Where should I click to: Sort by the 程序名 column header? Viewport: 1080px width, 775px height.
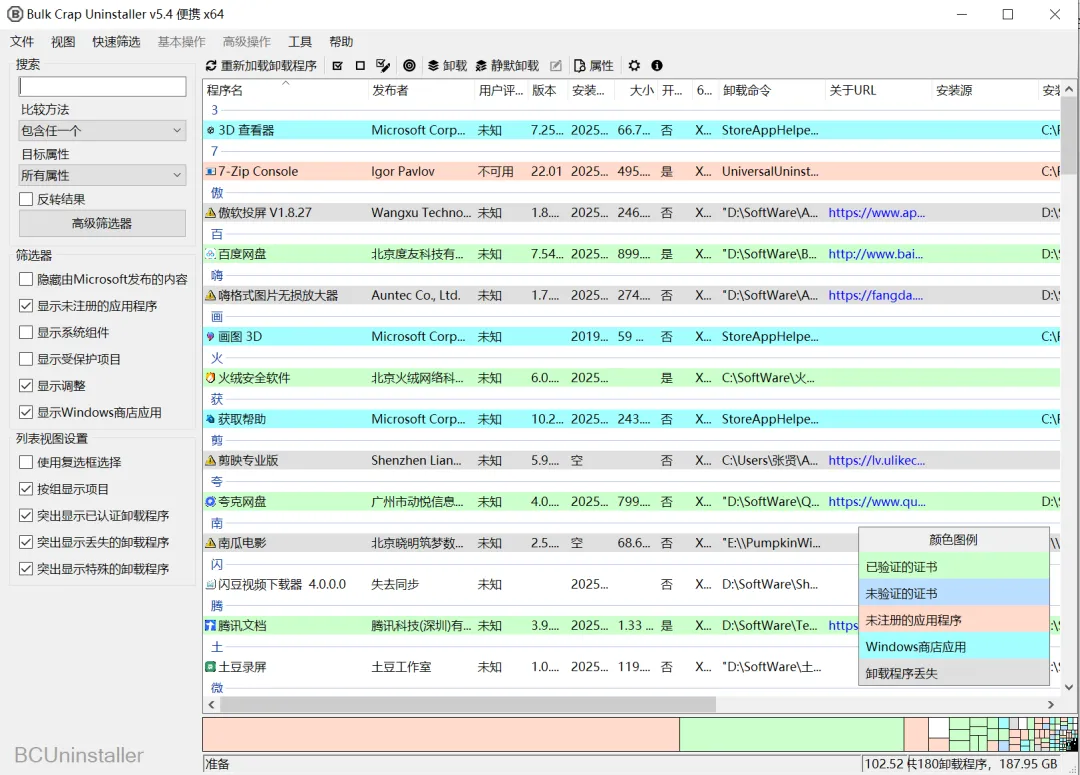285,90
